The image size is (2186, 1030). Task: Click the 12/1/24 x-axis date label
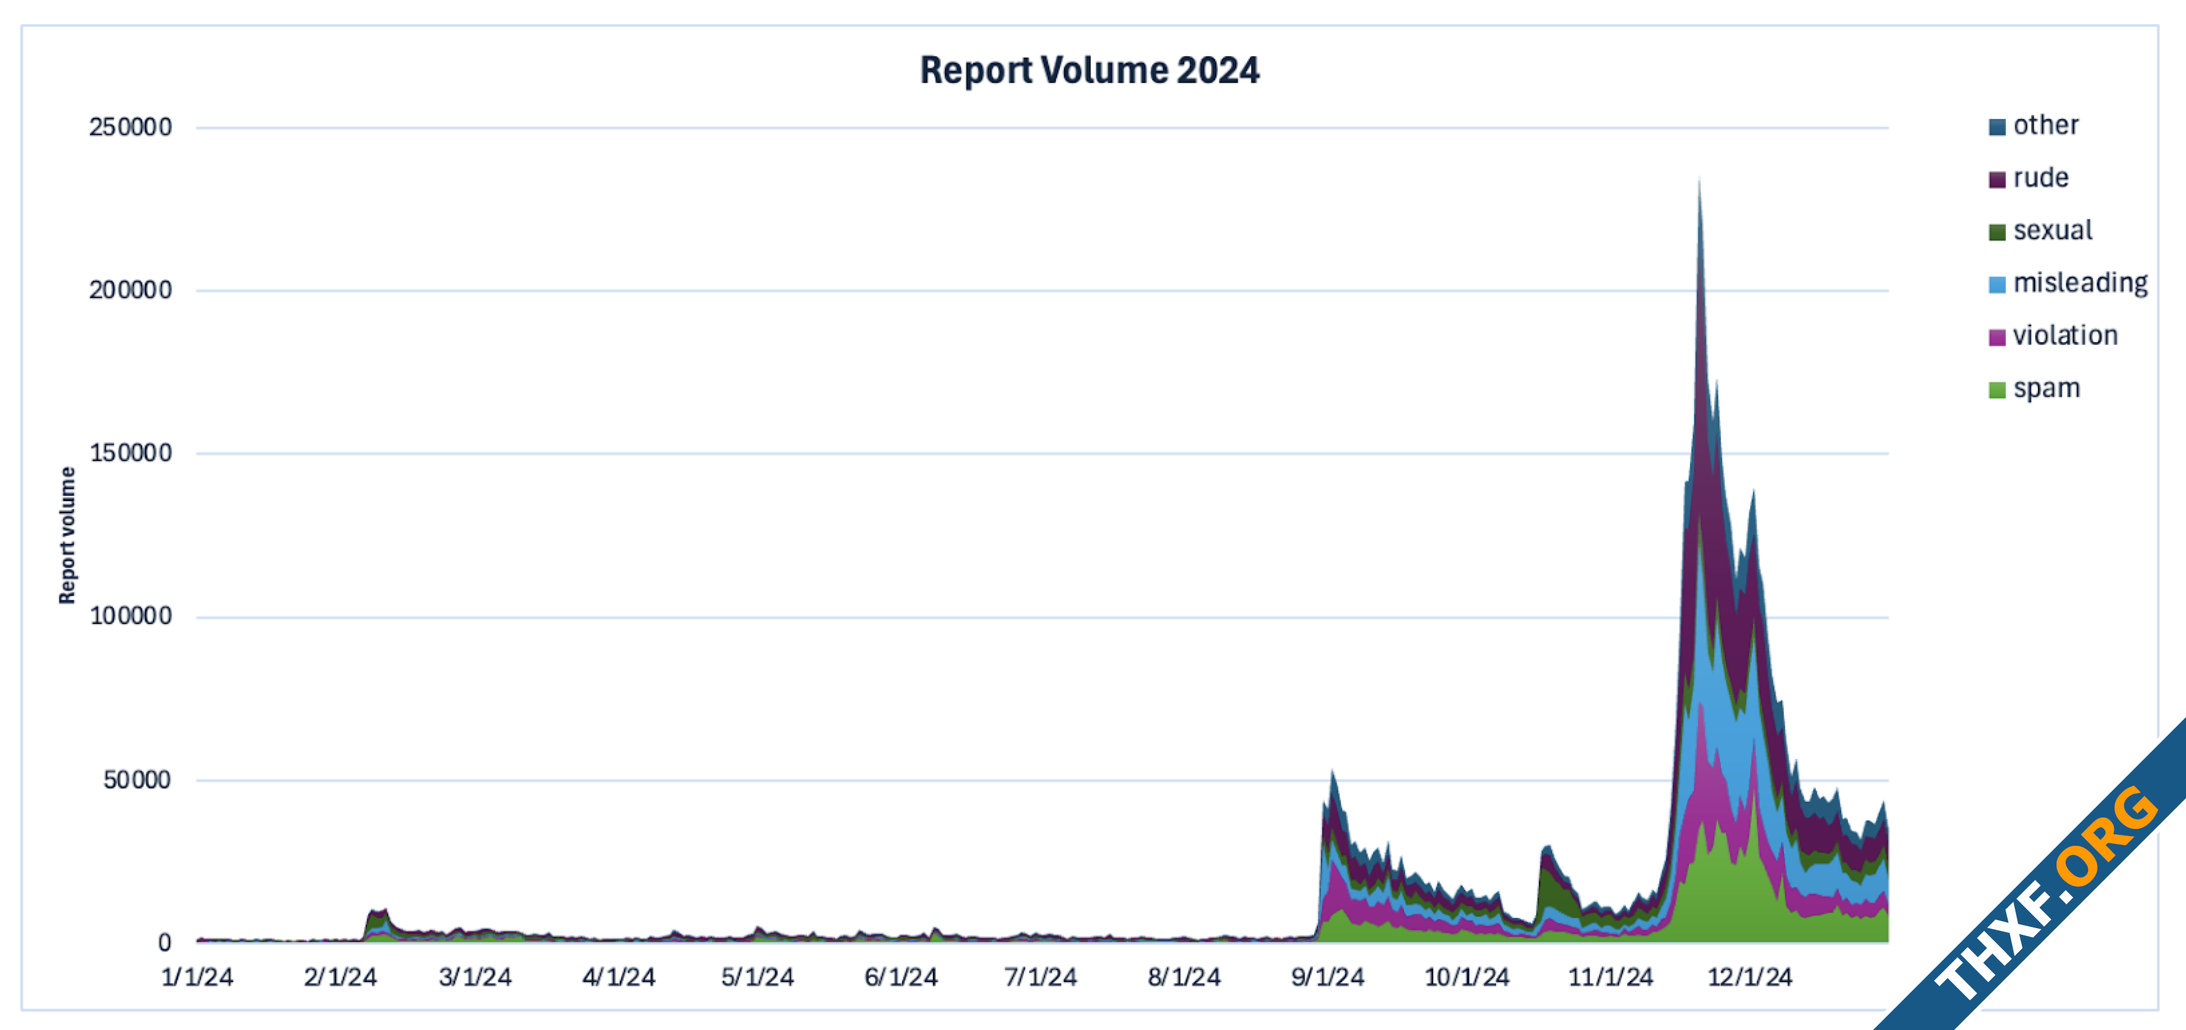click(x=1750, y=977)
